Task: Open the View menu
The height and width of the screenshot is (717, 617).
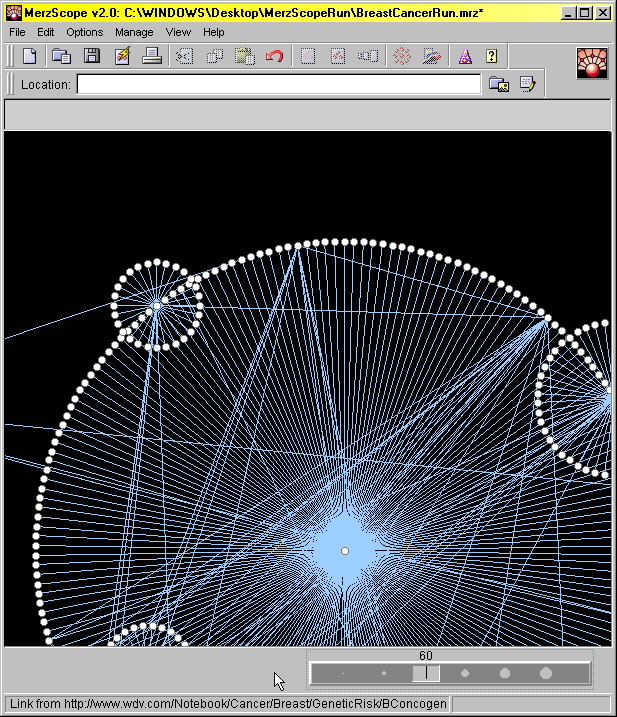Action: click(x=178, y=32)
